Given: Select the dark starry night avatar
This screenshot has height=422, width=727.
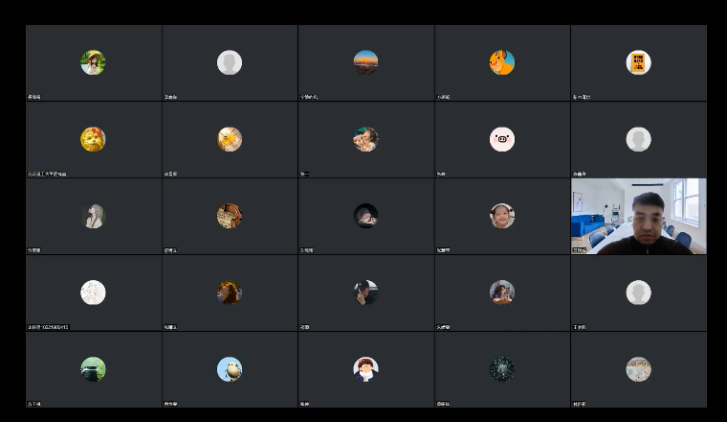Looking at the screenshot, I should [502, 369].
